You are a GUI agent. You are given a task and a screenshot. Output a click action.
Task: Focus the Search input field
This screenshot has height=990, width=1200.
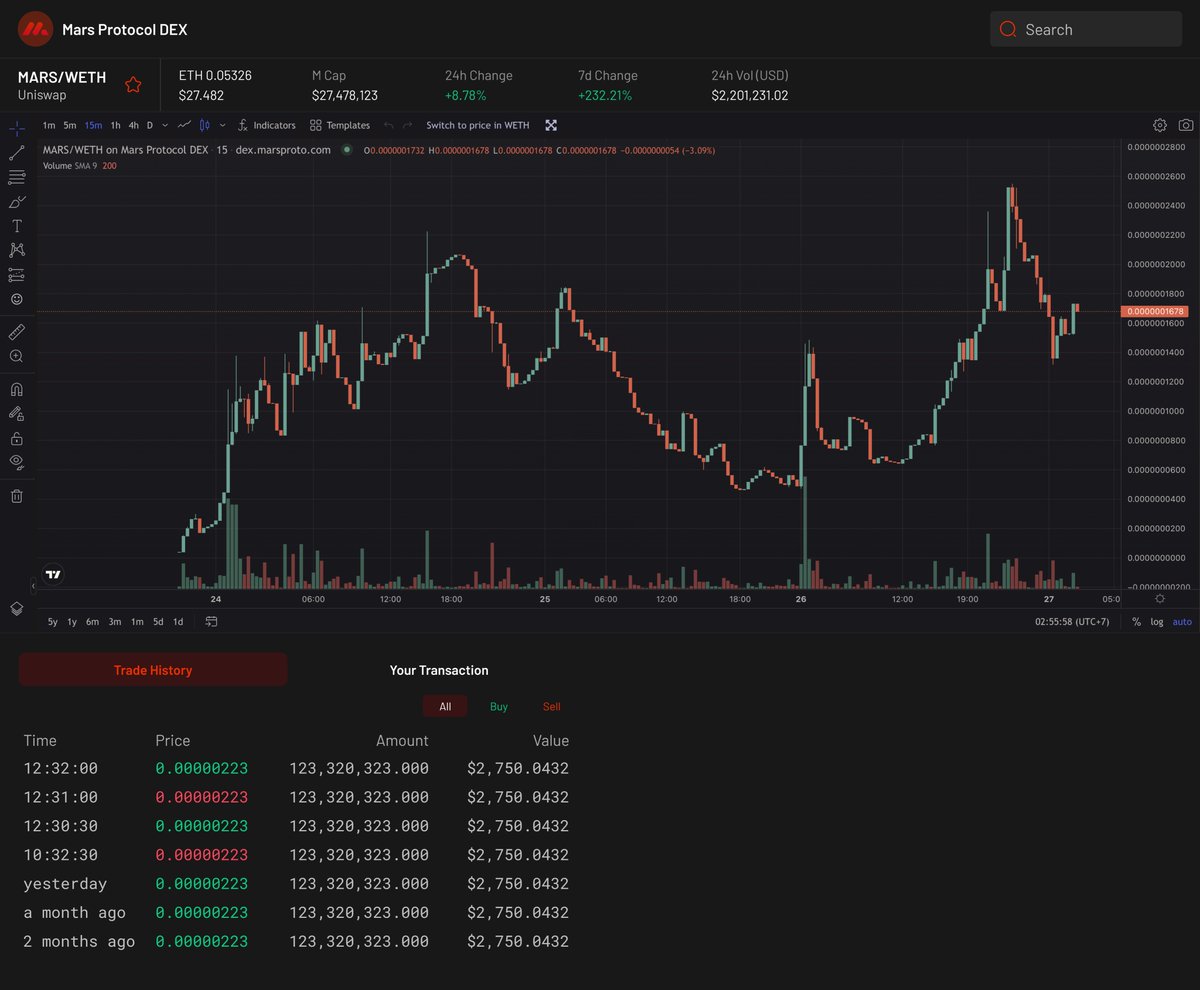click(x=1086, y=29)
